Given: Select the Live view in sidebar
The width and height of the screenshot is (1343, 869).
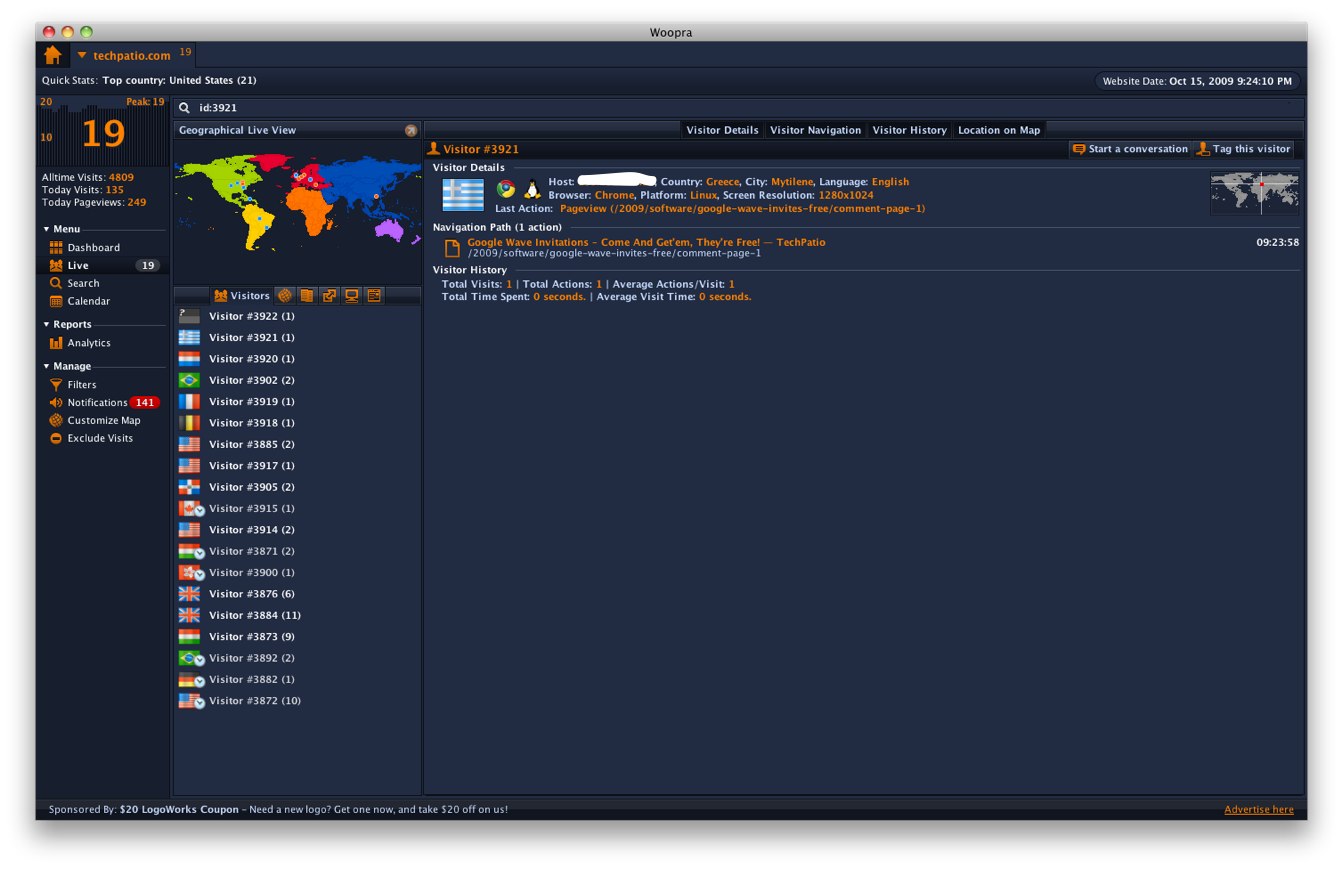Looking at the screenshot, I should tap(103, 266).
